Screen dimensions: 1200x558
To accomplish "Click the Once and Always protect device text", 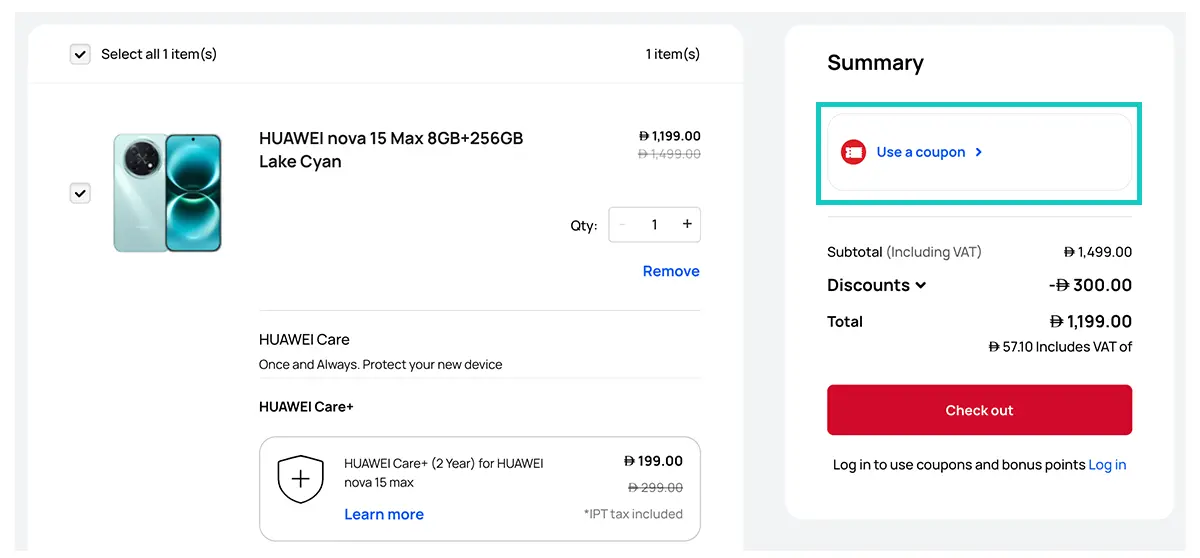I will [x=380, y=364].
